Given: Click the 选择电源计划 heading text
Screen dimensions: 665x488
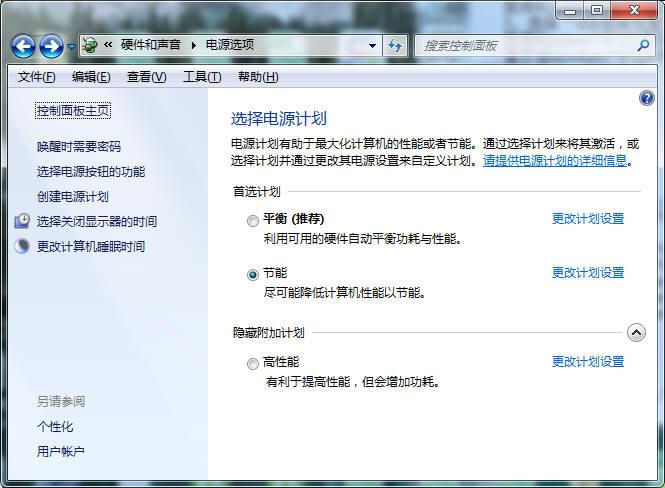Looking at the screenshot, I should (279, 119).
